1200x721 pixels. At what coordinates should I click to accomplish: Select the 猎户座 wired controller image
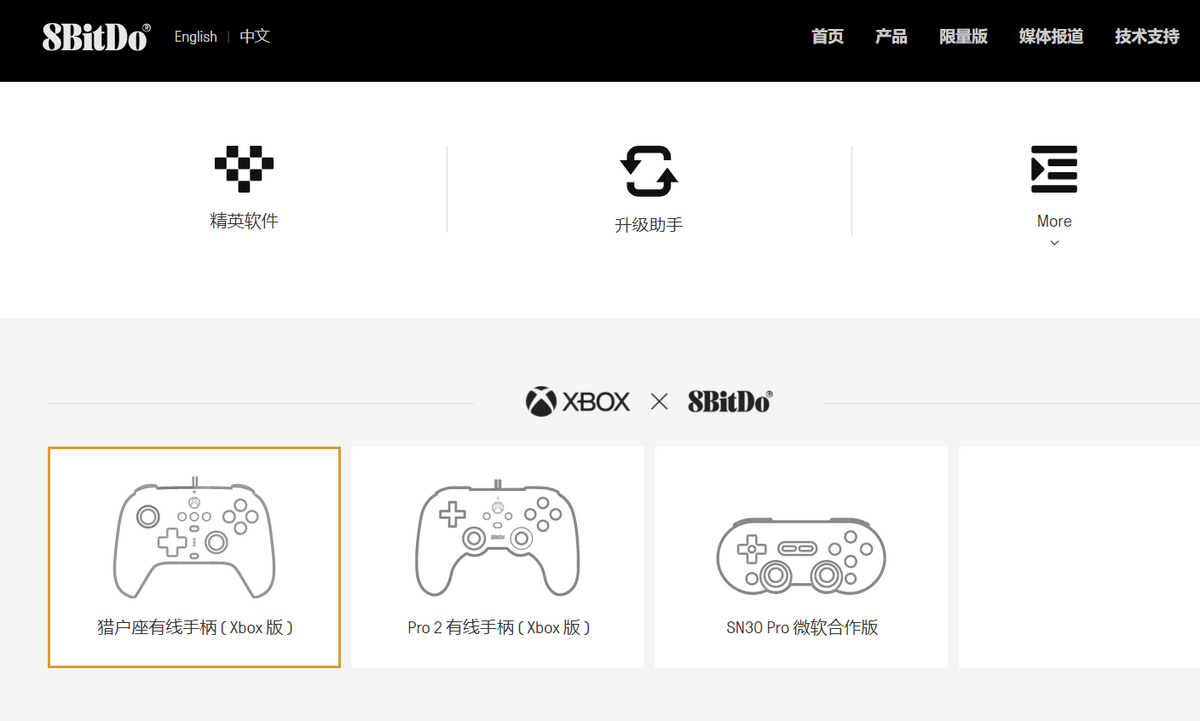[x=194, y=536]
